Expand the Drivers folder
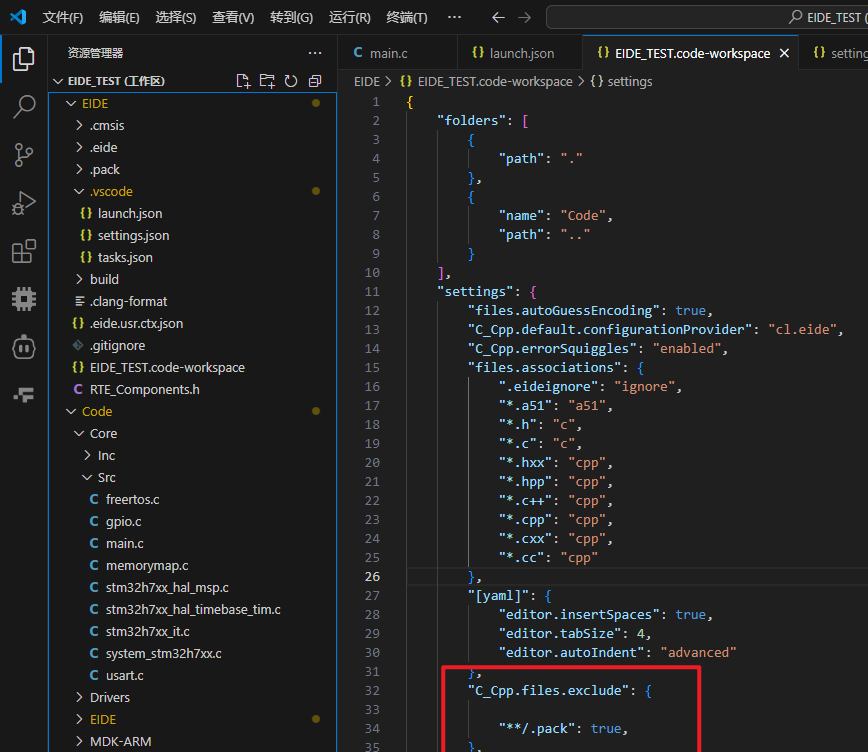This screenshot has width=868, height=752. click(x=109, y=697)
